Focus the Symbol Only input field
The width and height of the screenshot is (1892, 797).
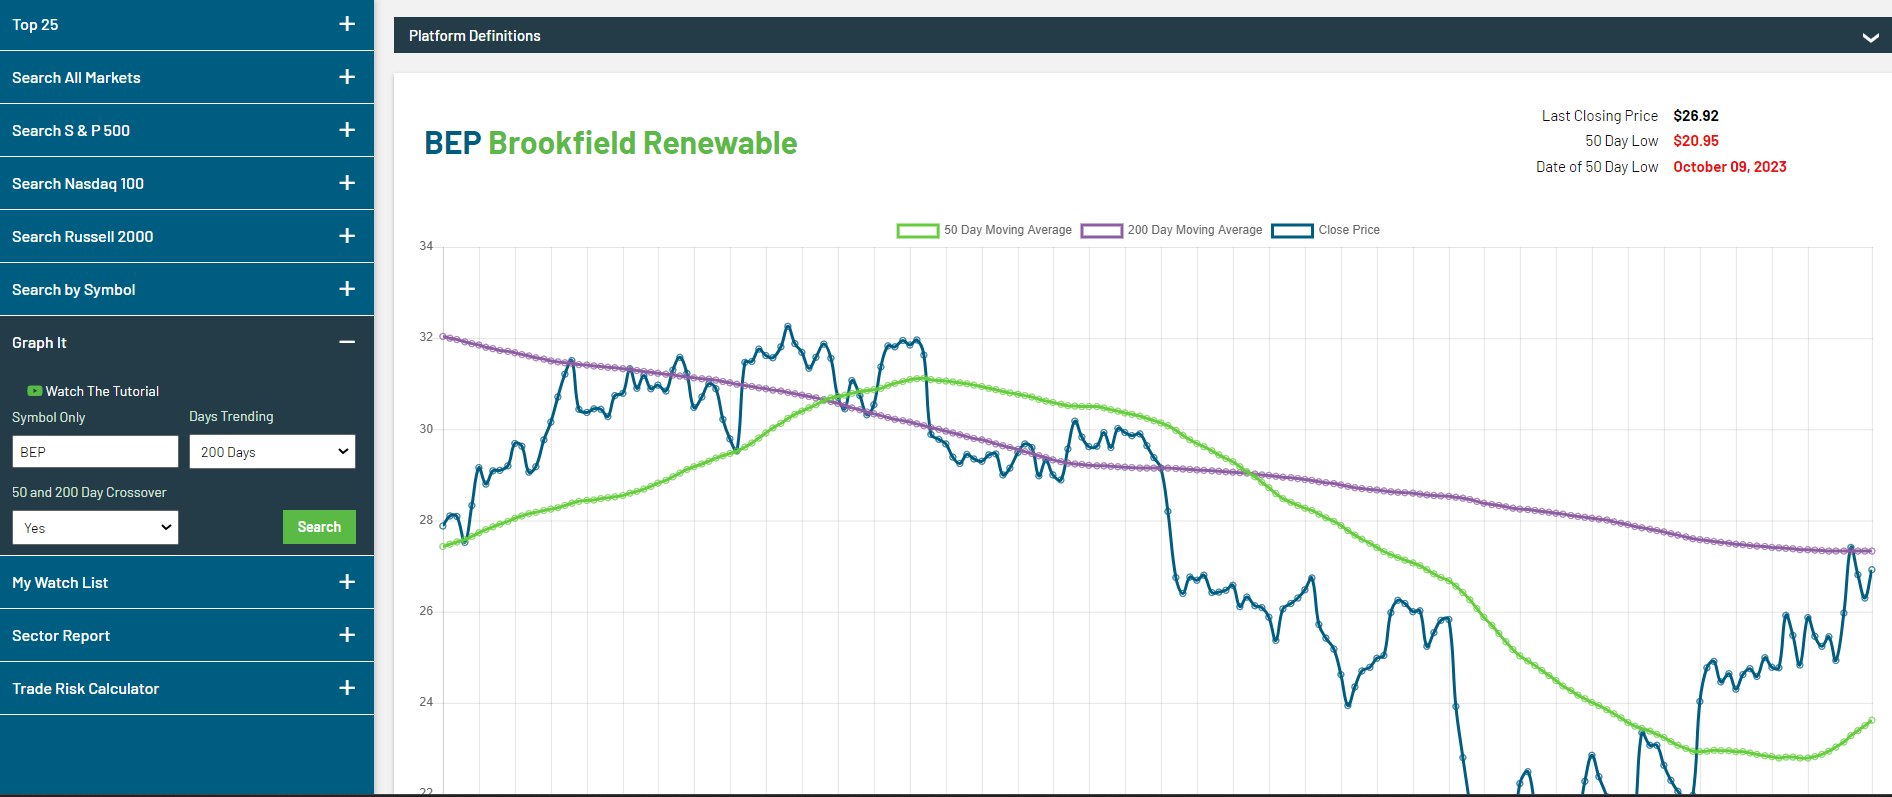[95, 451]
